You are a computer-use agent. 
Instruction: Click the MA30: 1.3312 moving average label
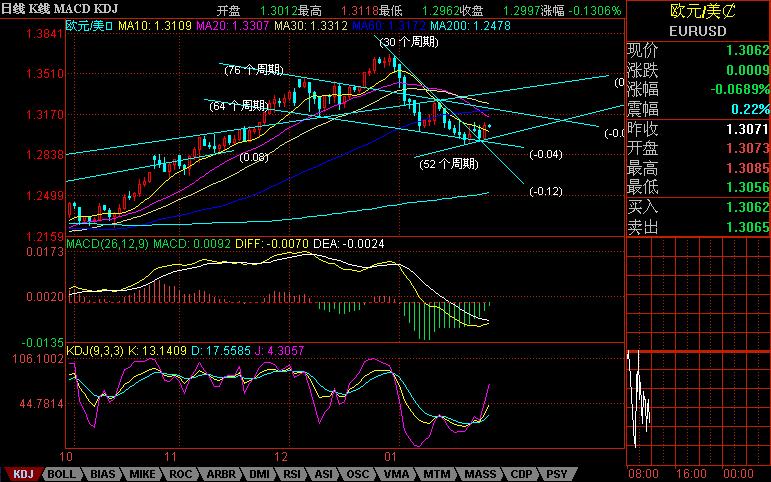[311, 26]
